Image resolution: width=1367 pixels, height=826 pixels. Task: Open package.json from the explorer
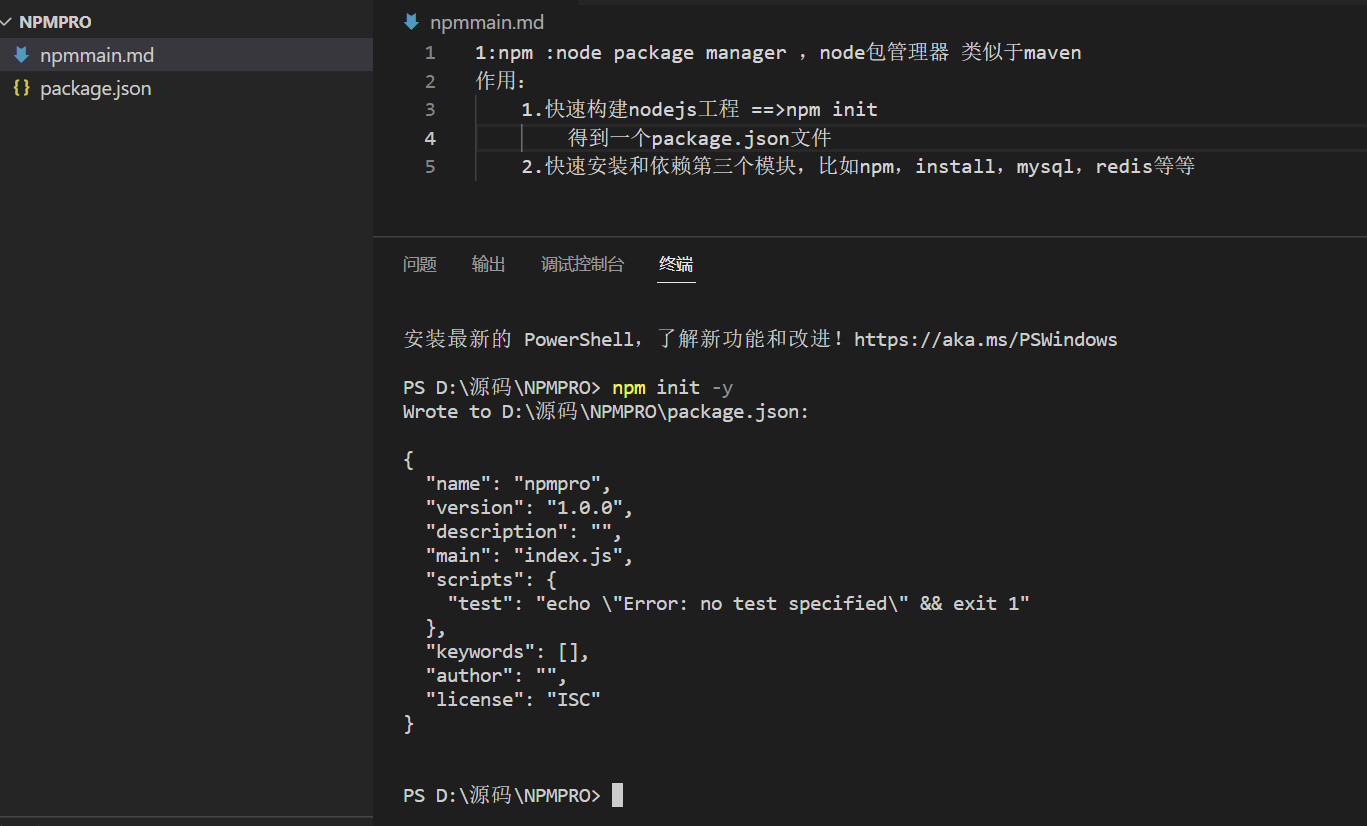[x=95, y=88]
